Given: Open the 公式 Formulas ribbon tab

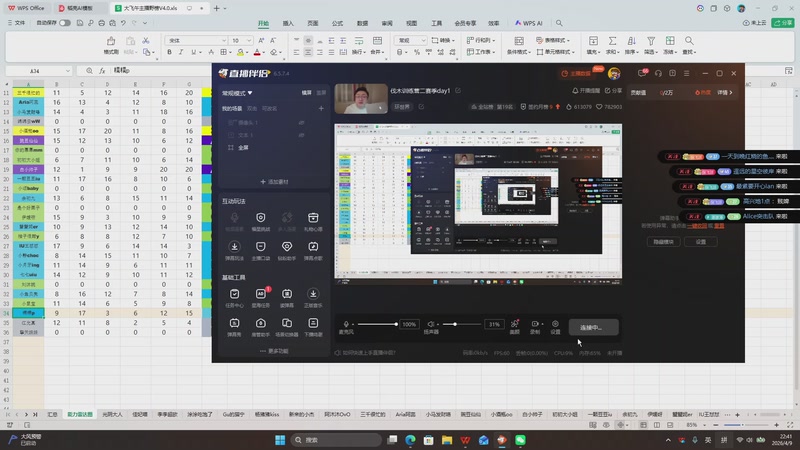Looking at the screenshot, I should coord(337,23).
